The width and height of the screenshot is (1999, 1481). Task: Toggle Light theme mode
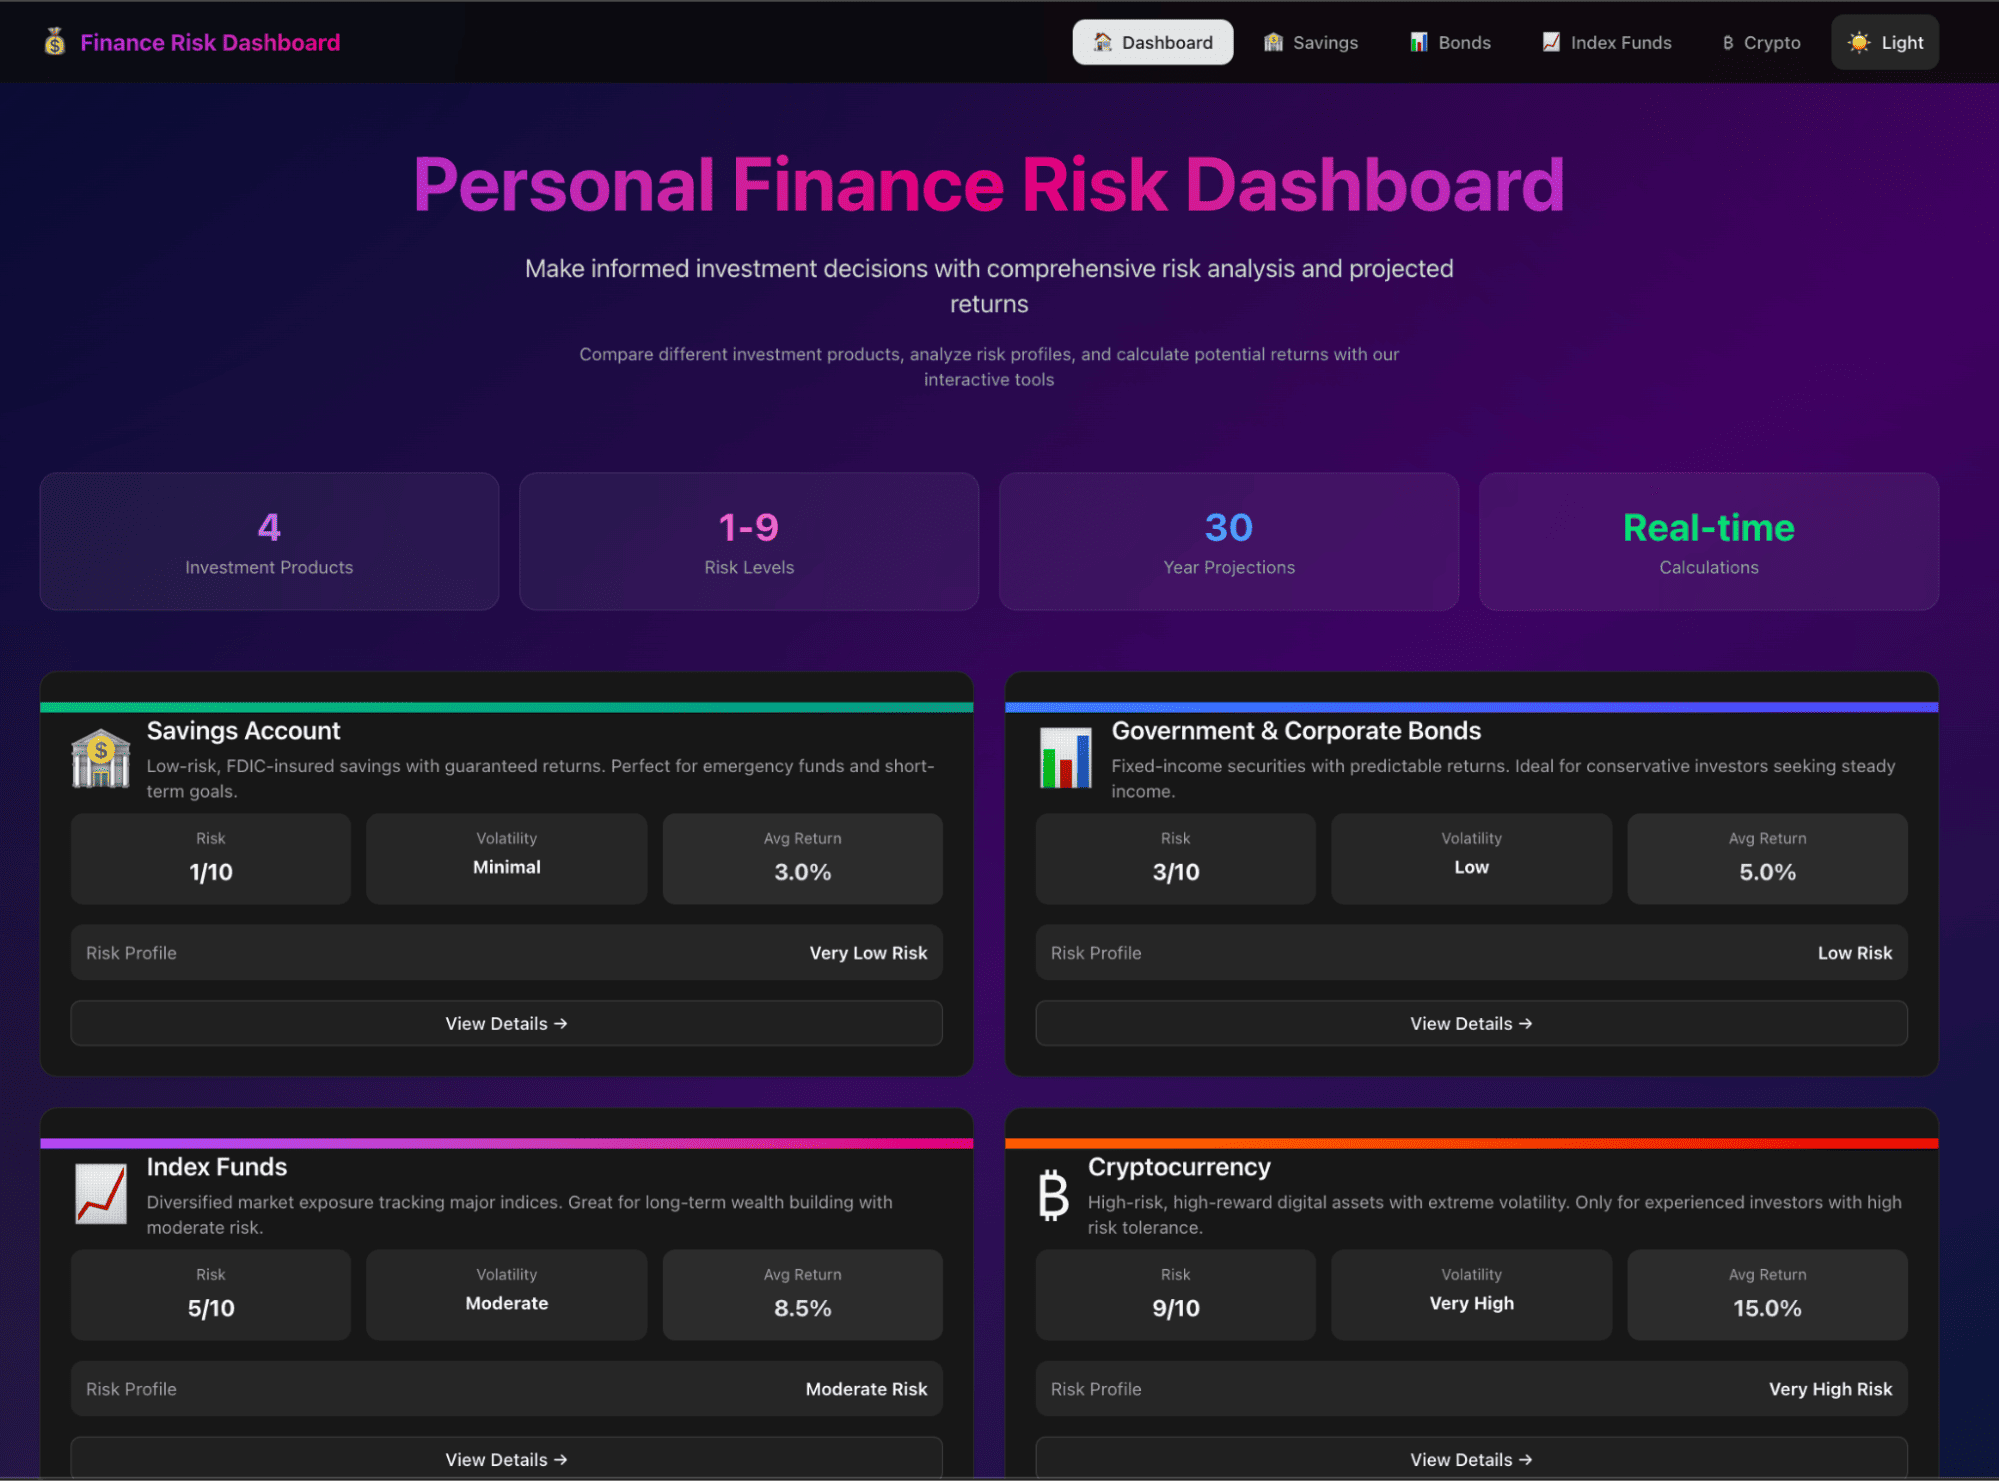click(1884, 42)
